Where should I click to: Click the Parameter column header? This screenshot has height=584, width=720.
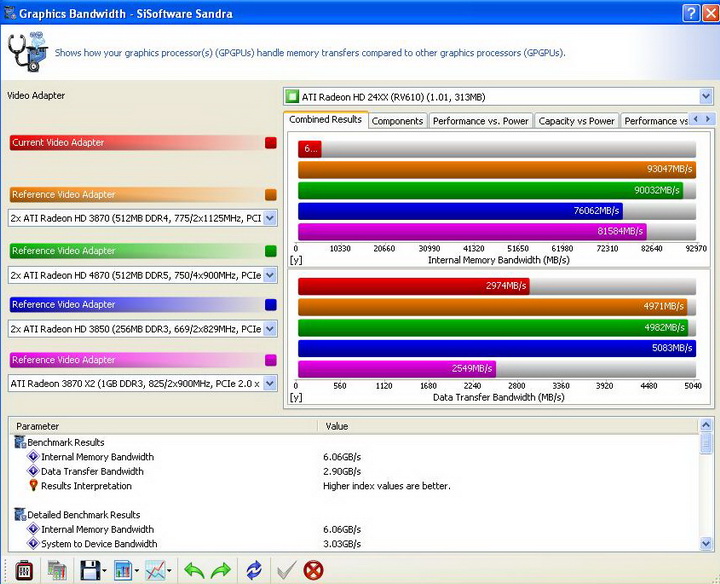164,426
